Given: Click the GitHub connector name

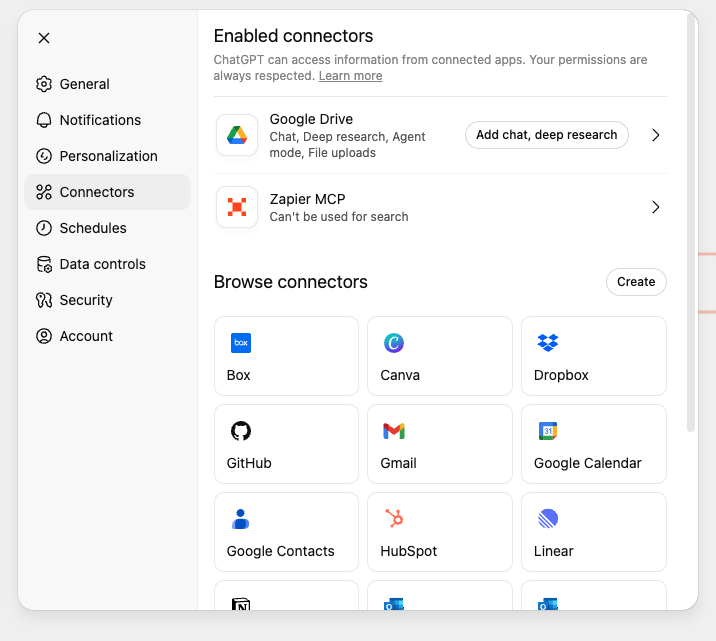Looking at the screenshot, I should pyautogui.click(x=249, y=463).
